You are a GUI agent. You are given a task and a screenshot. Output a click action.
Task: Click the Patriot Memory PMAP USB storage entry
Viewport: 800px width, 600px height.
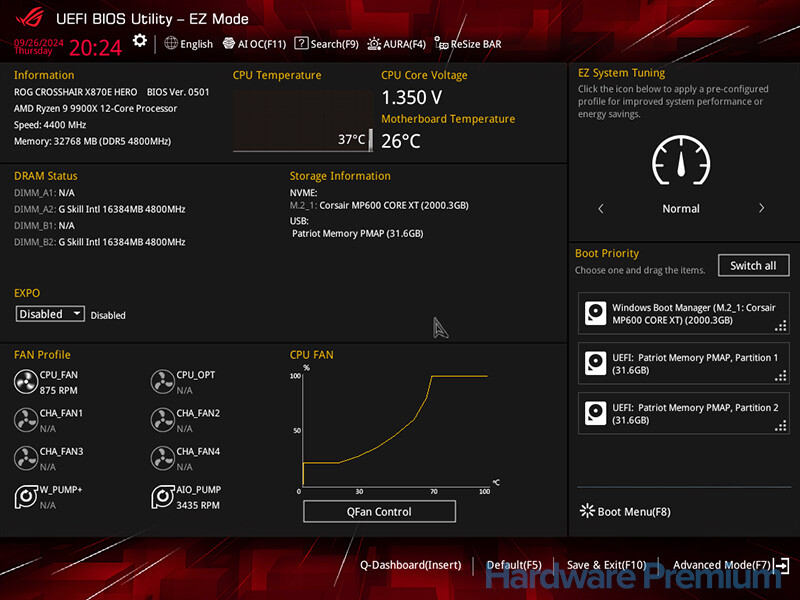pyautogui.click(x=358, y=233)
